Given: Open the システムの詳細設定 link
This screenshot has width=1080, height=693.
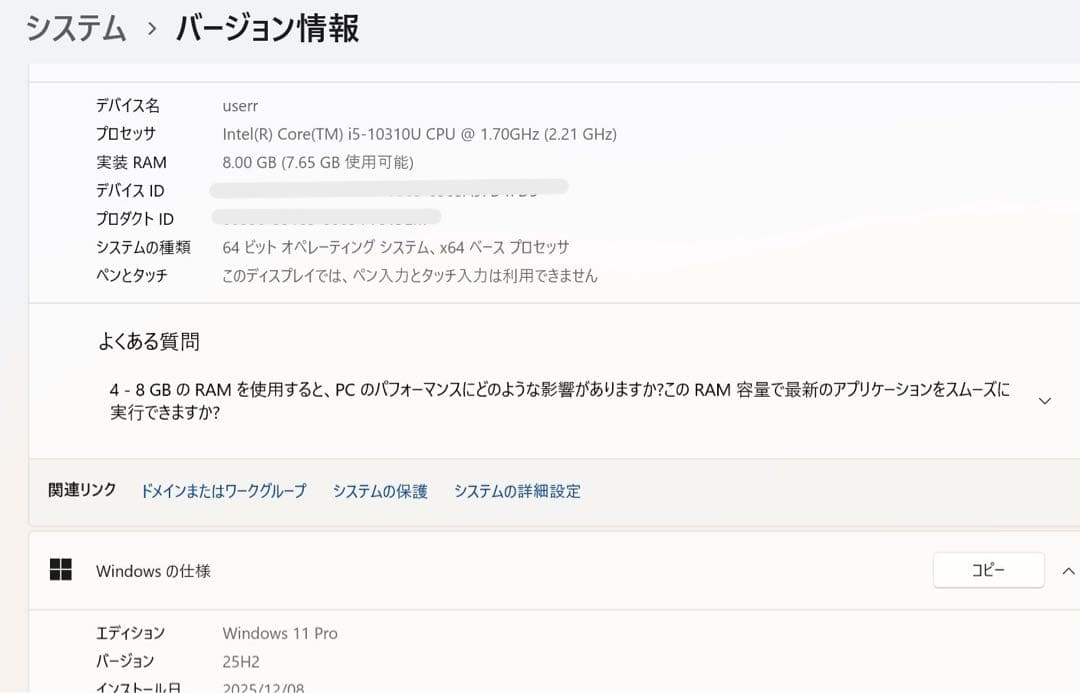Looking at the screenshot, I should click(517, 491).
